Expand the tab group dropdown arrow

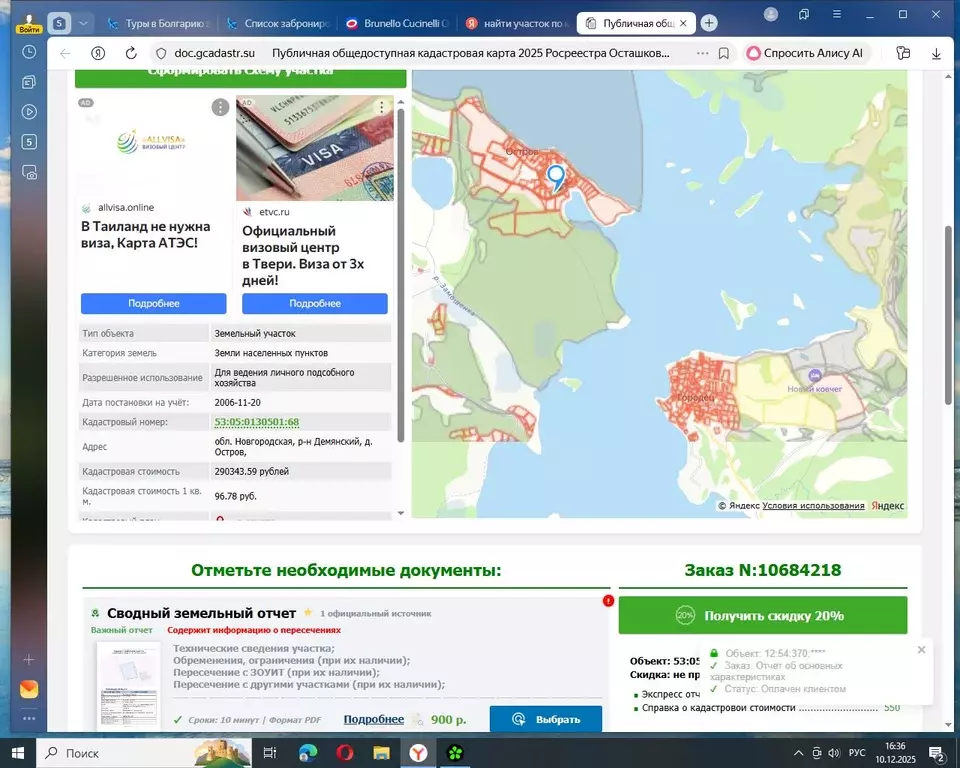85,23
